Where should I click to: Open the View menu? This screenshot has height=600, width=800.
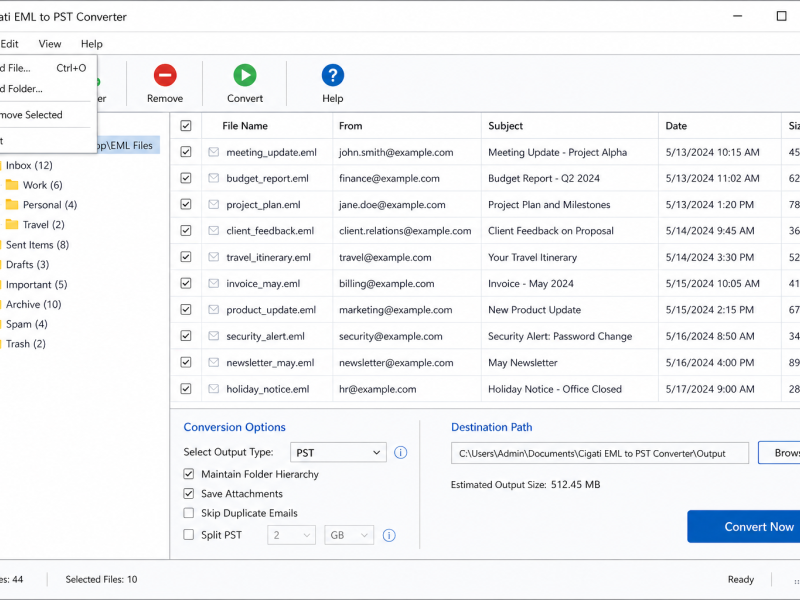50,44
